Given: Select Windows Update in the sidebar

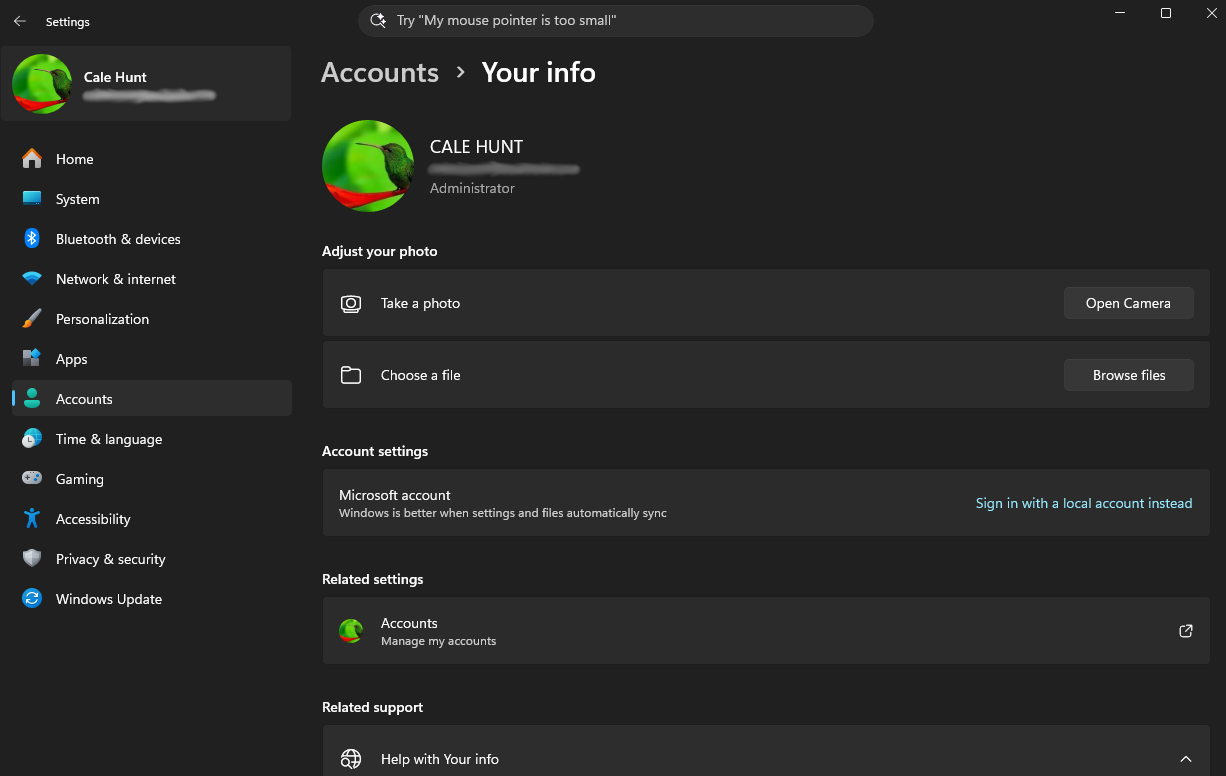Looking at the screenshot, I should pyautogui.click(x=152, y=599).
